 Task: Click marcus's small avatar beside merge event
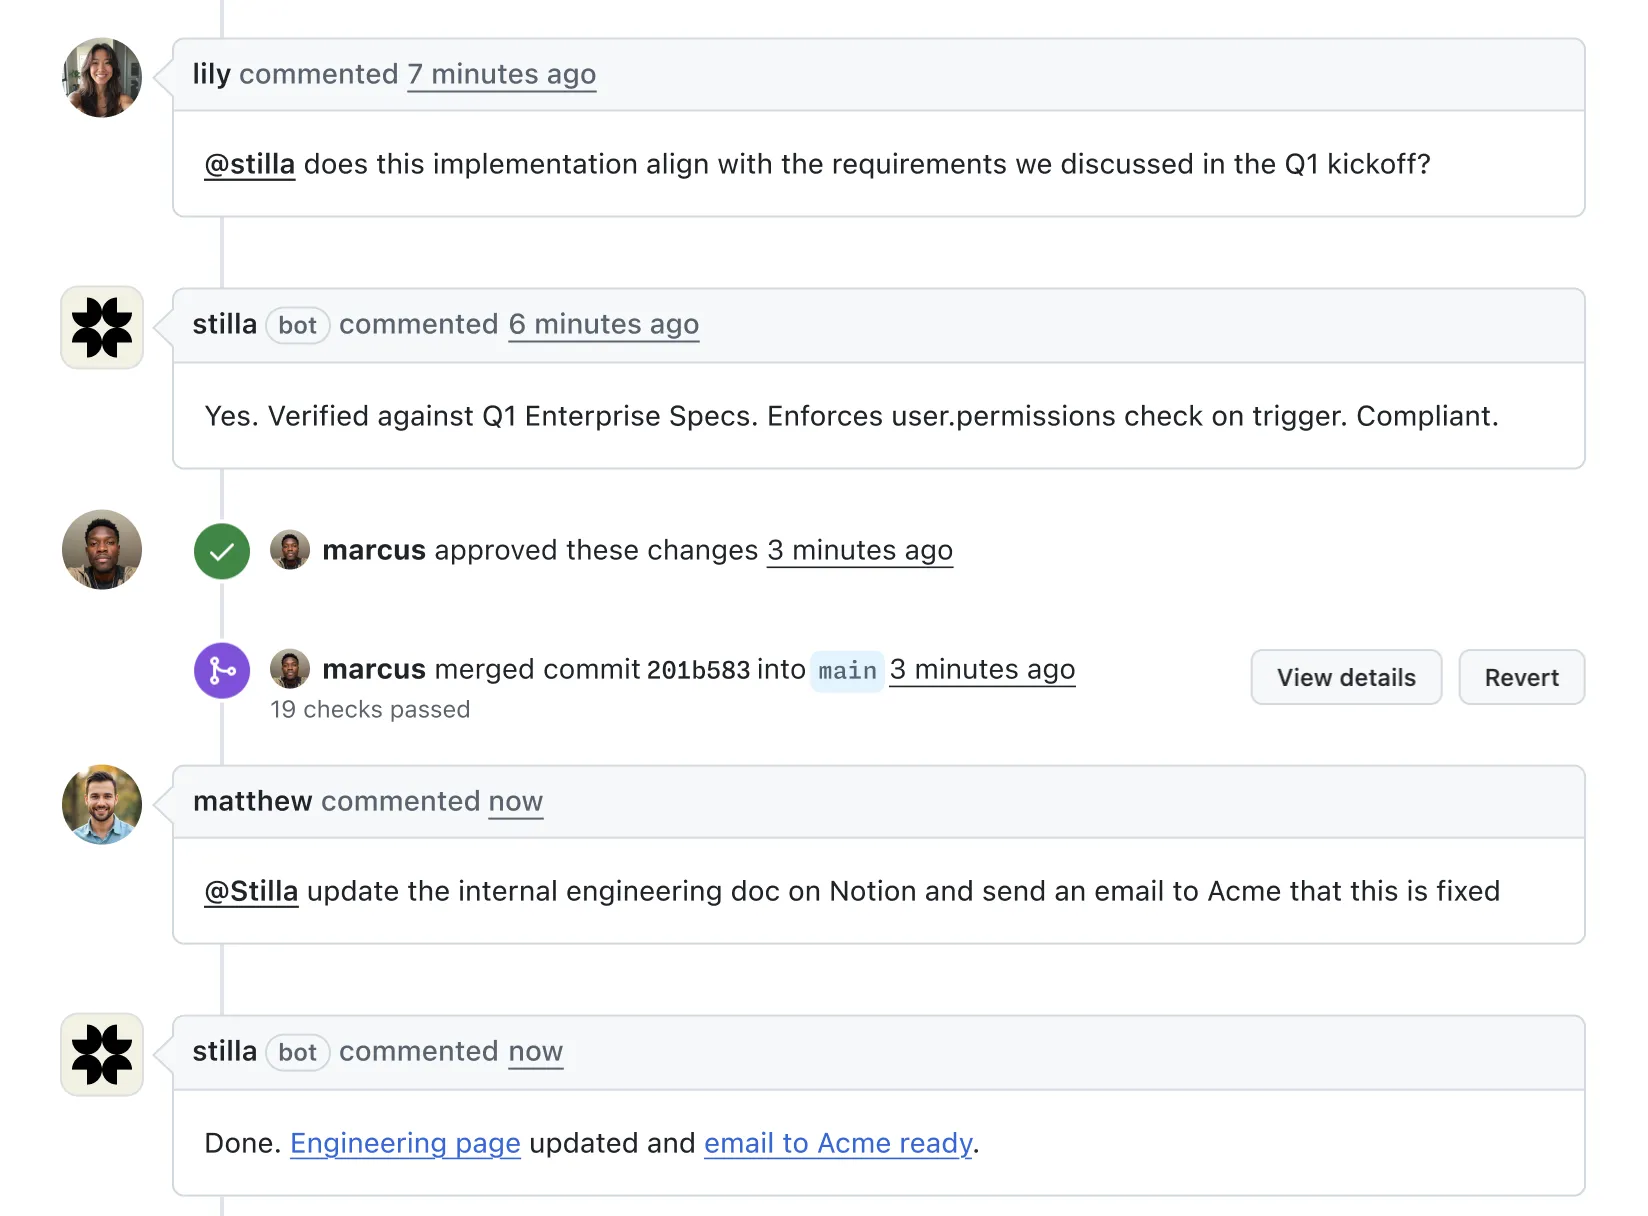coord(290,669)
